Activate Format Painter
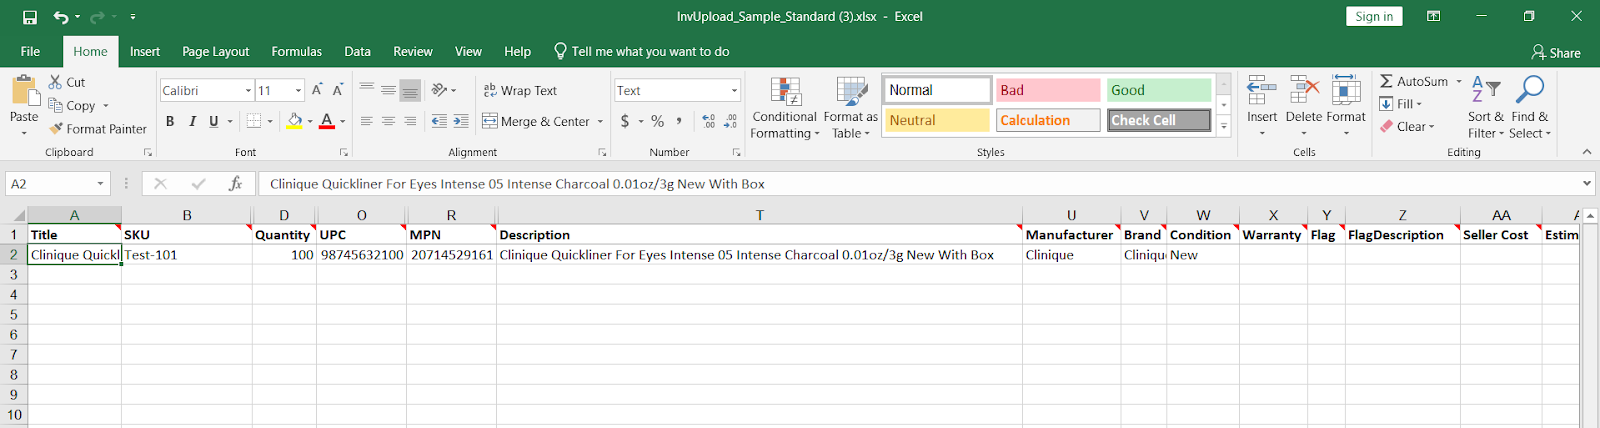 pyautogui.click(x=98, y=129)
